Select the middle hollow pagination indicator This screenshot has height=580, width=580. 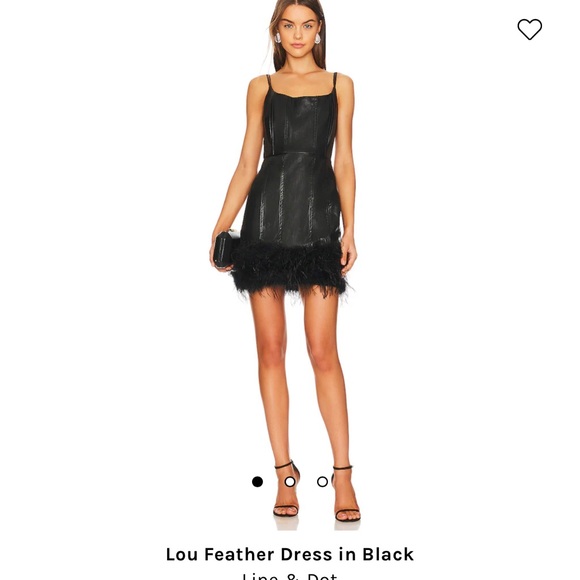click(x=290, y=482)
